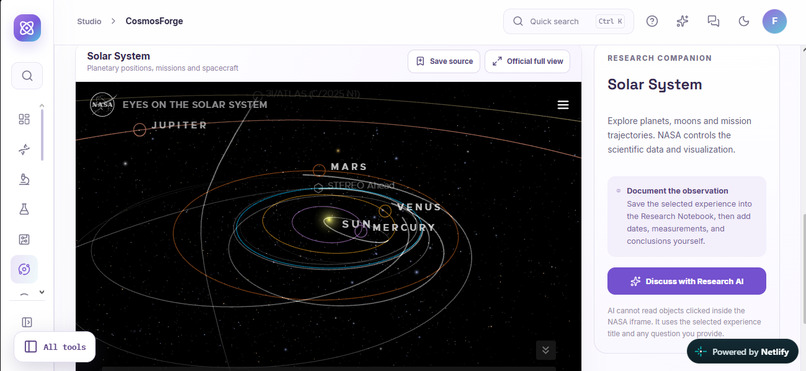Select the sparkle-slash tool in sidebar
Viewport: 806px width, 371px height.
pyautogui.click(x=24, y=150)
